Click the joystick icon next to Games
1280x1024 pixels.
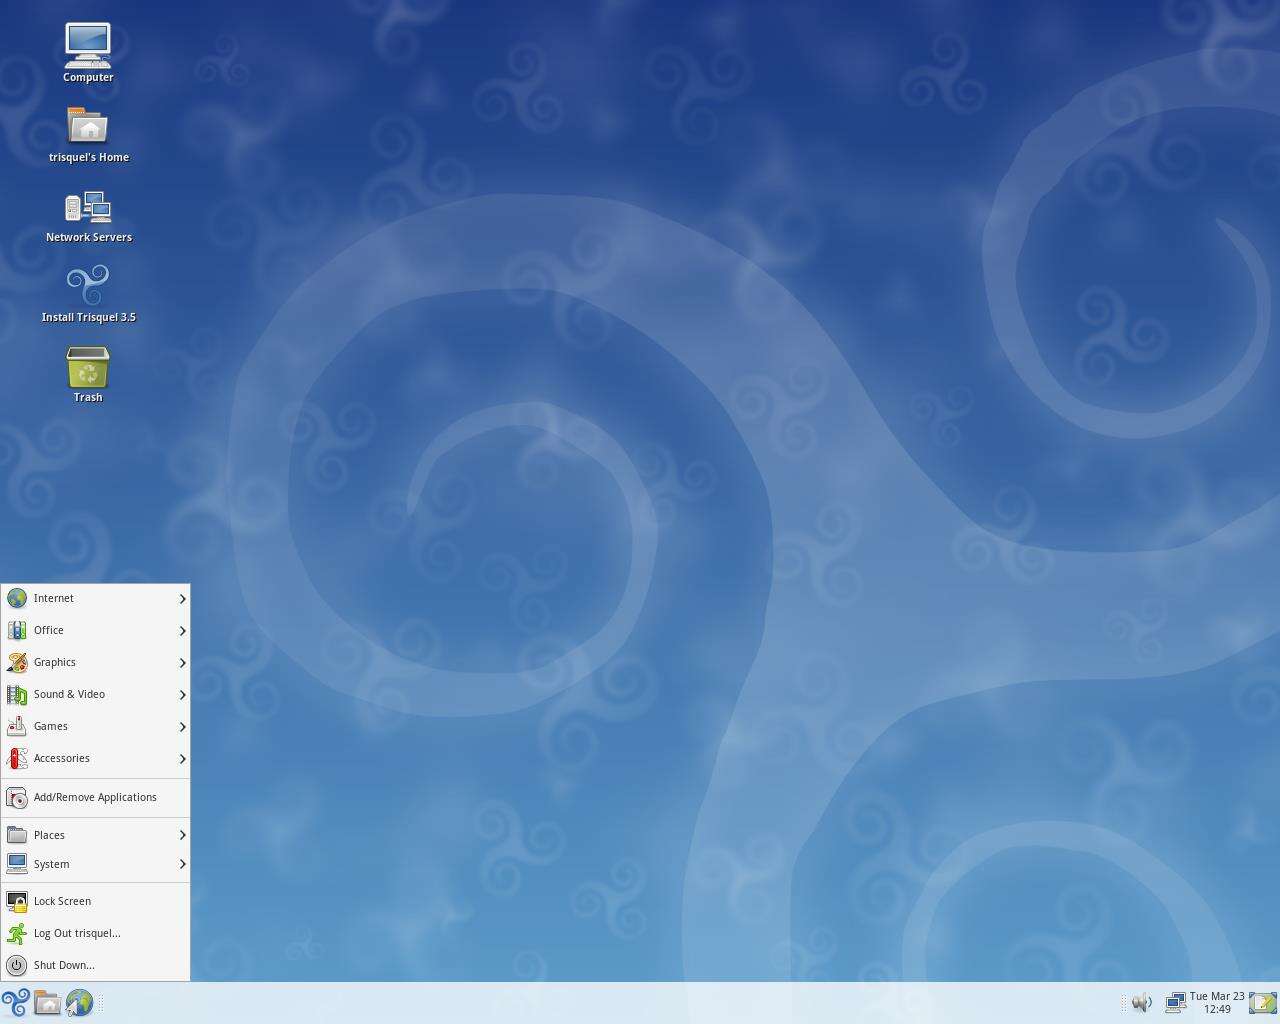tap(17, 726)
